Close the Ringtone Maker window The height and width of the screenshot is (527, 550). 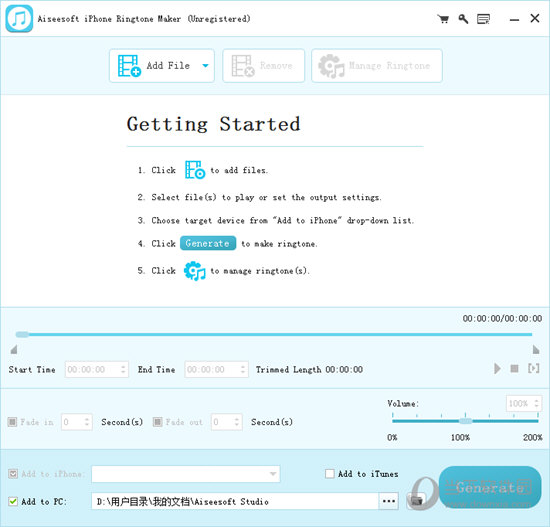(x=535, y=19)
